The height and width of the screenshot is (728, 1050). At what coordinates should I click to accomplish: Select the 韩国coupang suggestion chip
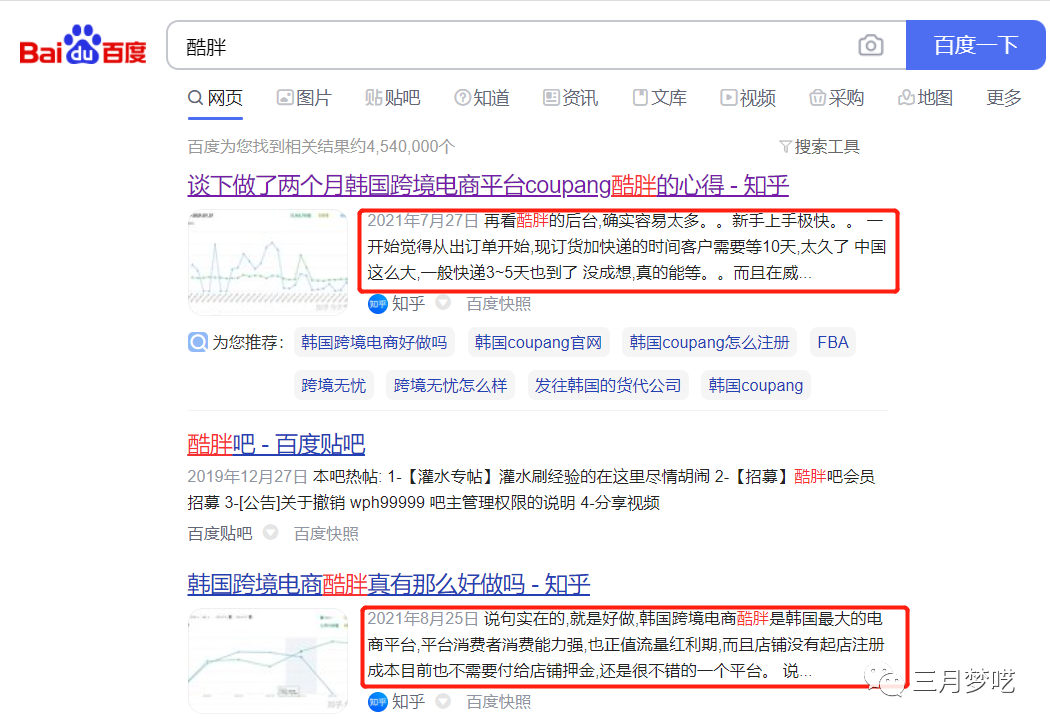point(755,385)
